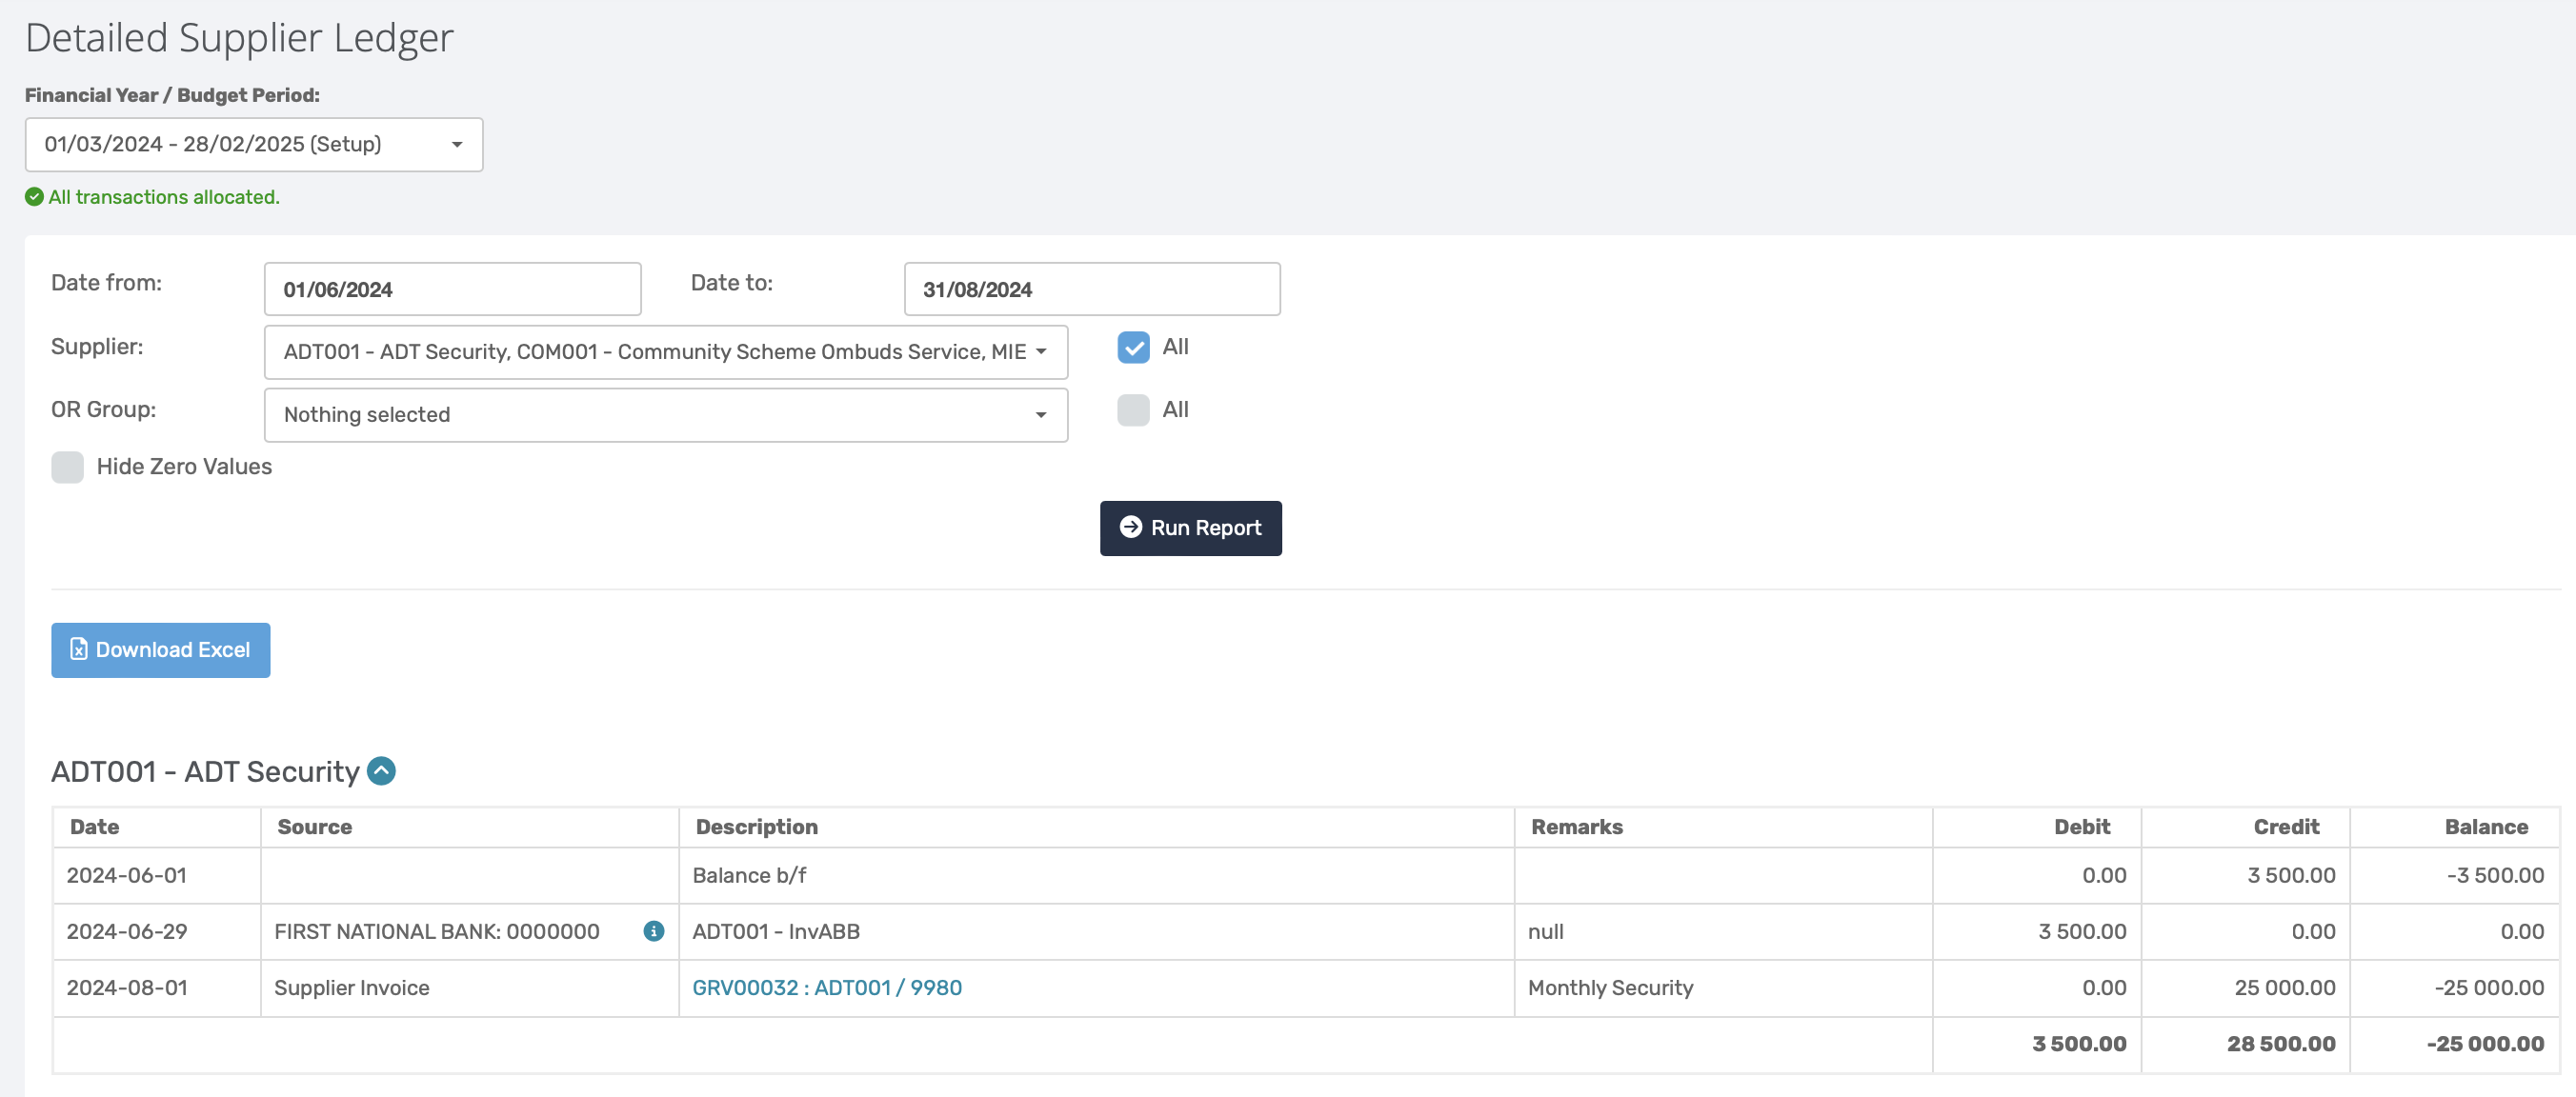Click the Date column header
Screen dimensions: 2576x1097
(94, 827)
